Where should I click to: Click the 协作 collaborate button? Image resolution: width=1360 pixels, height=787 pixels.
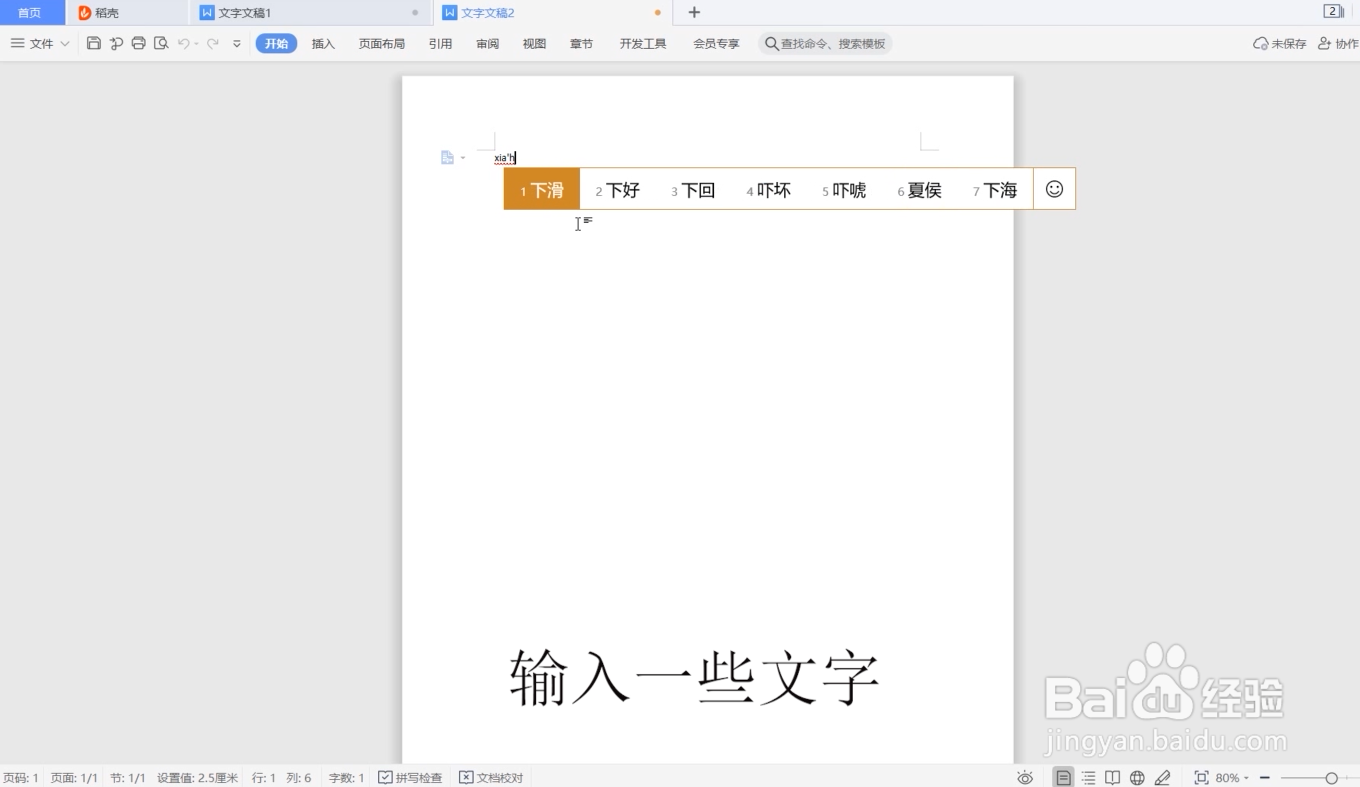tap(1340, 43)
